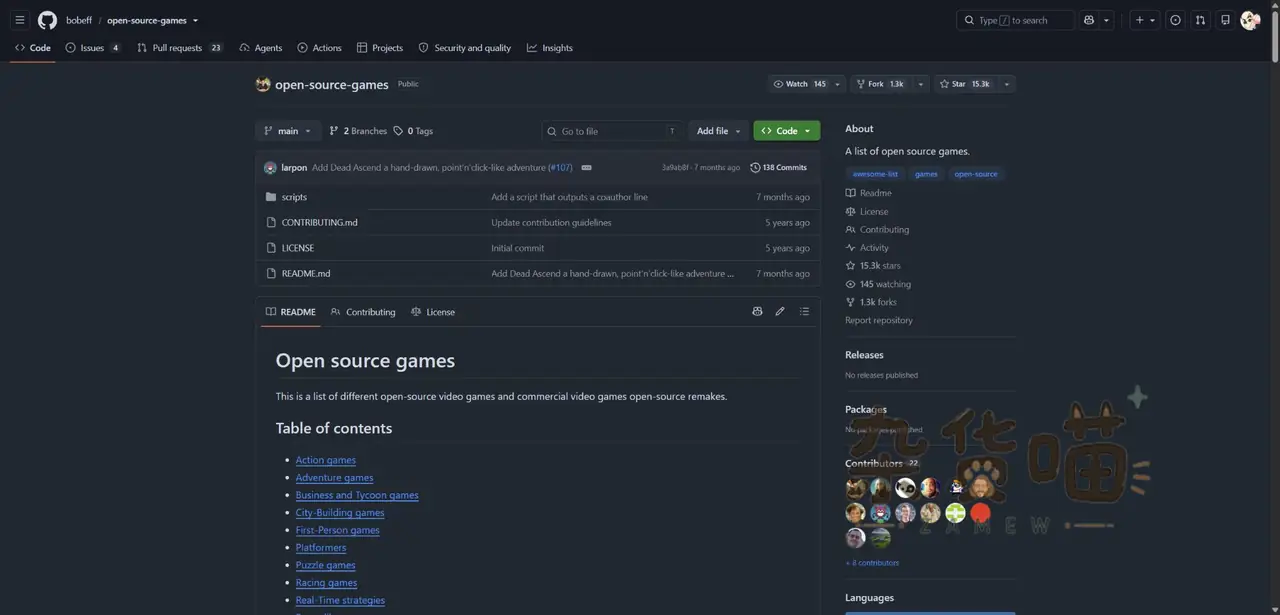Image resolution: width=1280 pixels, height=615 pixels.
Task: Click the games topic tag
Action: tap(926, 174)
